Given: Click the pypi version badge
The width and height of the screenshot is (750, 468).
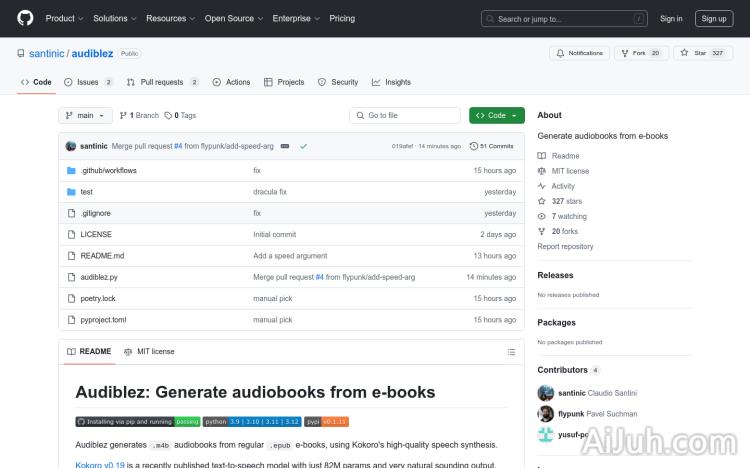Looking at the screenshot, I should pos(326,422).
